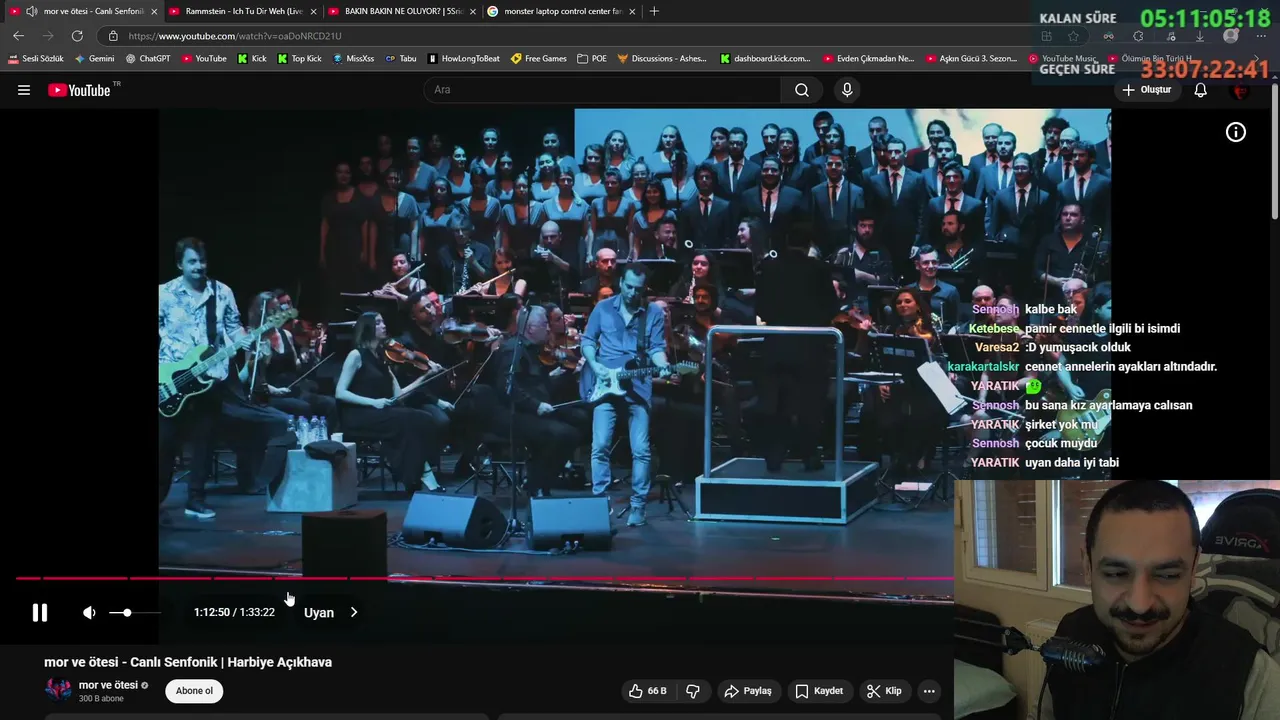Click the video info (i) icon
Image resolution: width=1280 pixels, height=720 pixels.
[x=1236, y=132]
